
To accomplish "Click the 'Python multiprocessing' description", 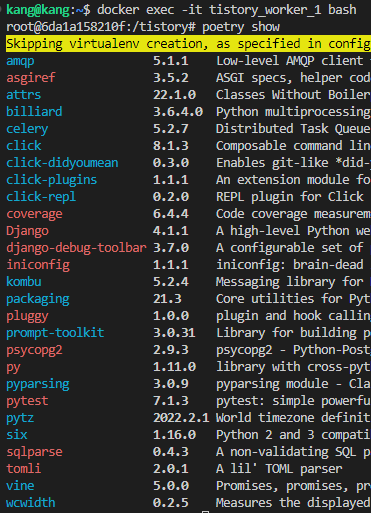I will coord(293,112).
